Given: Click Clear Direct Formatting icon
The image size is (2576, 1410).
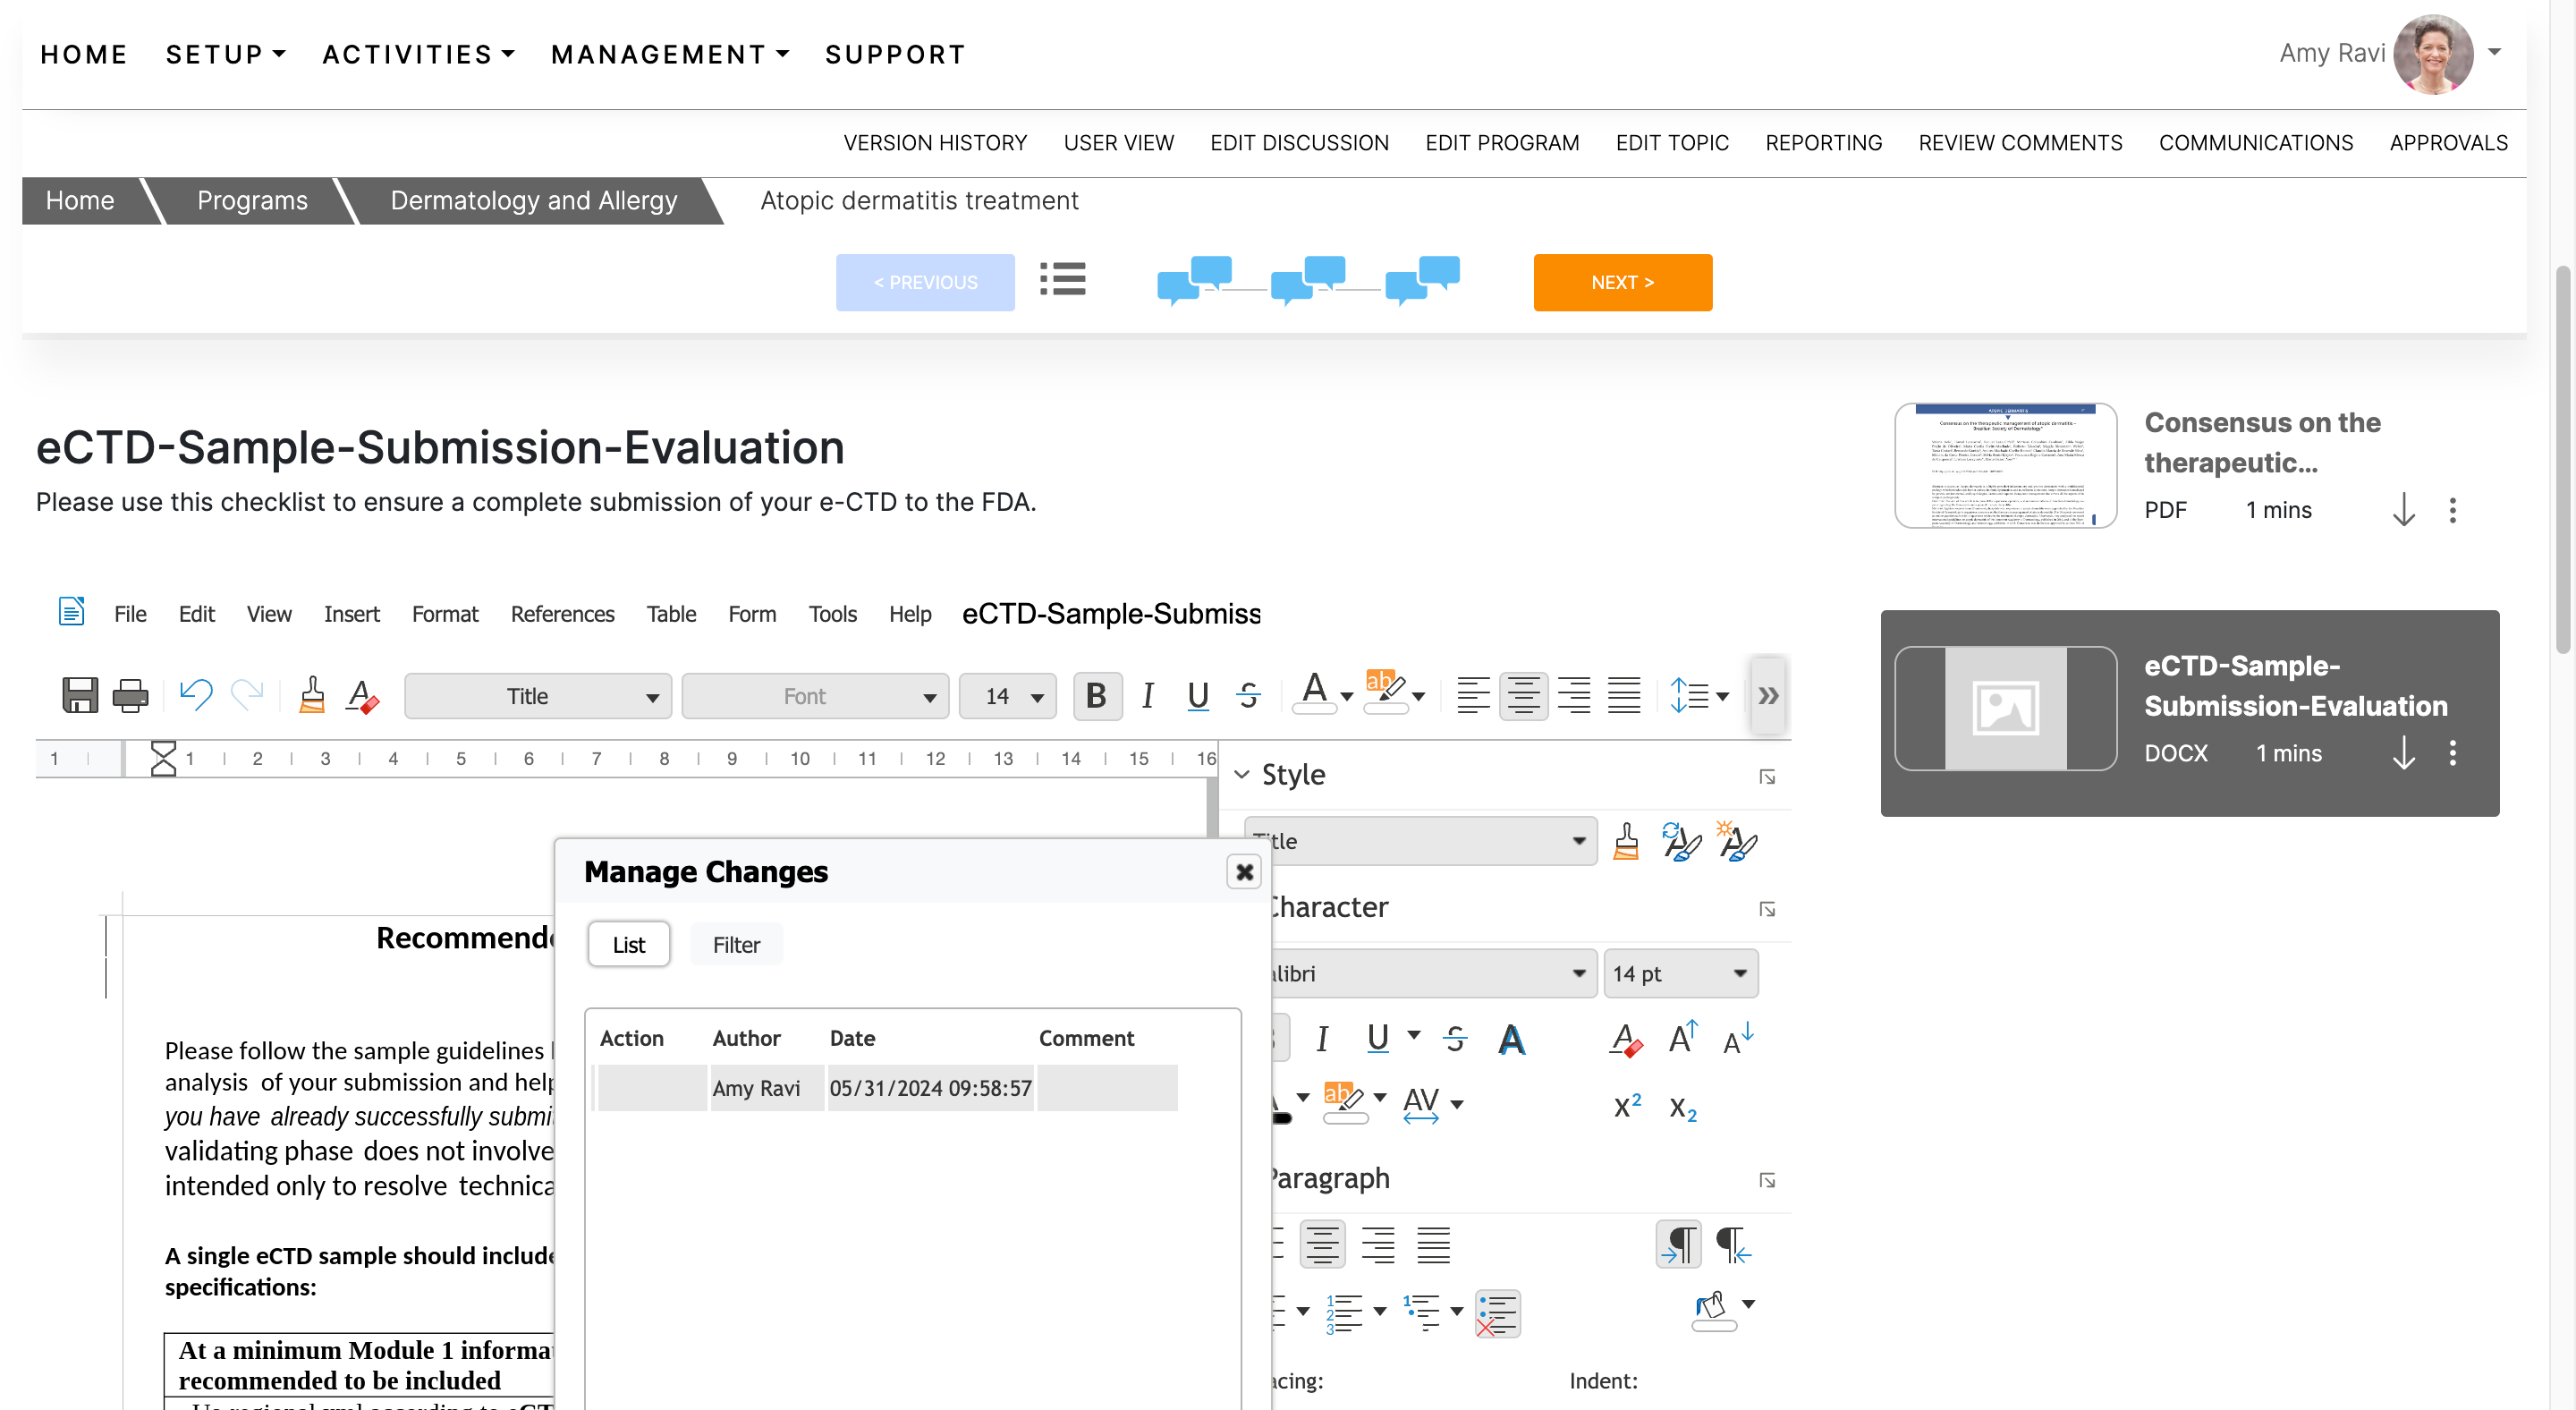Looking at the screenshot, I should [362, 695].
